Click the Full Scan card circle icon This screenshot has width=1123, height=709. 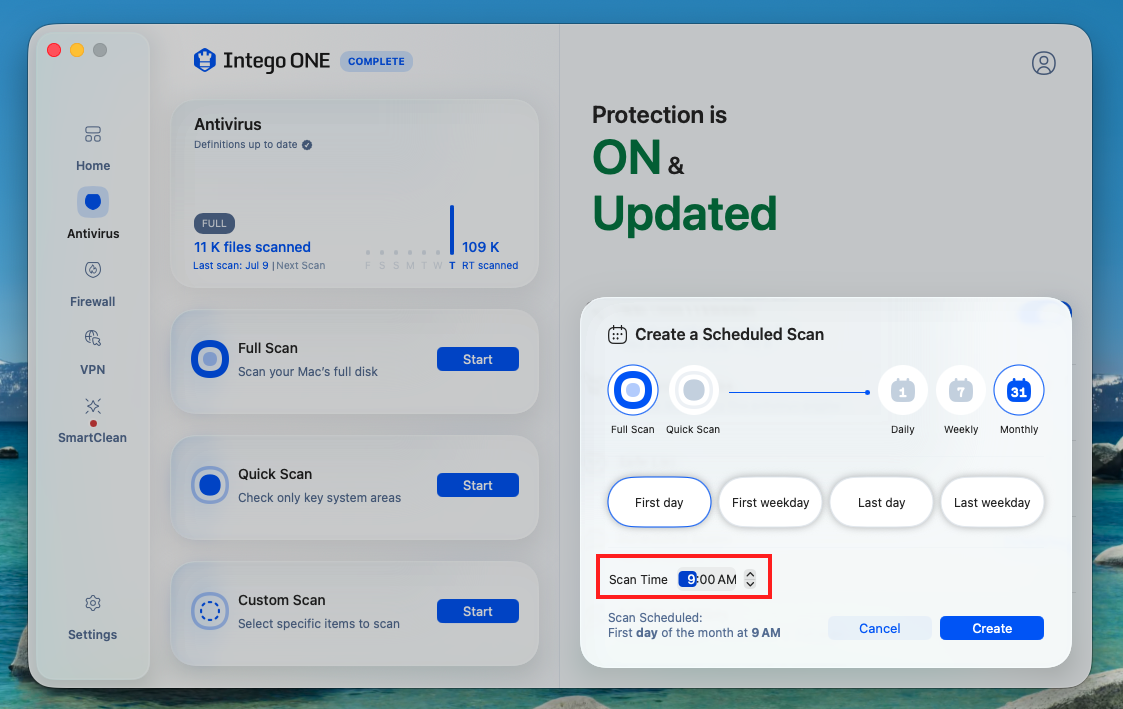pyautogui.click(x=210, y=359)
